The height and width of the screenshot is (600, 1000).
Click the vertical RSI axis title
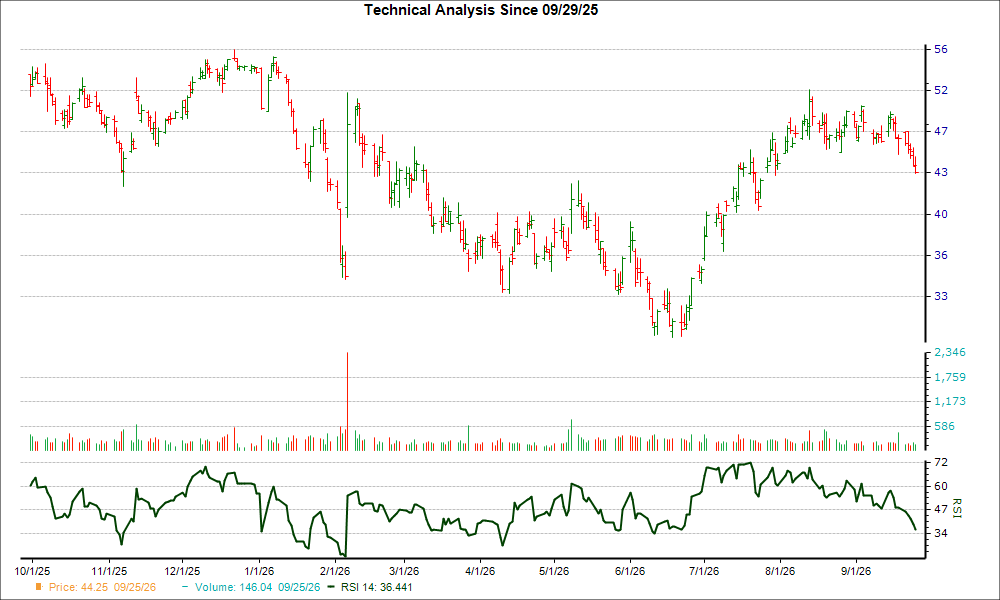click(x=956, y=508)
